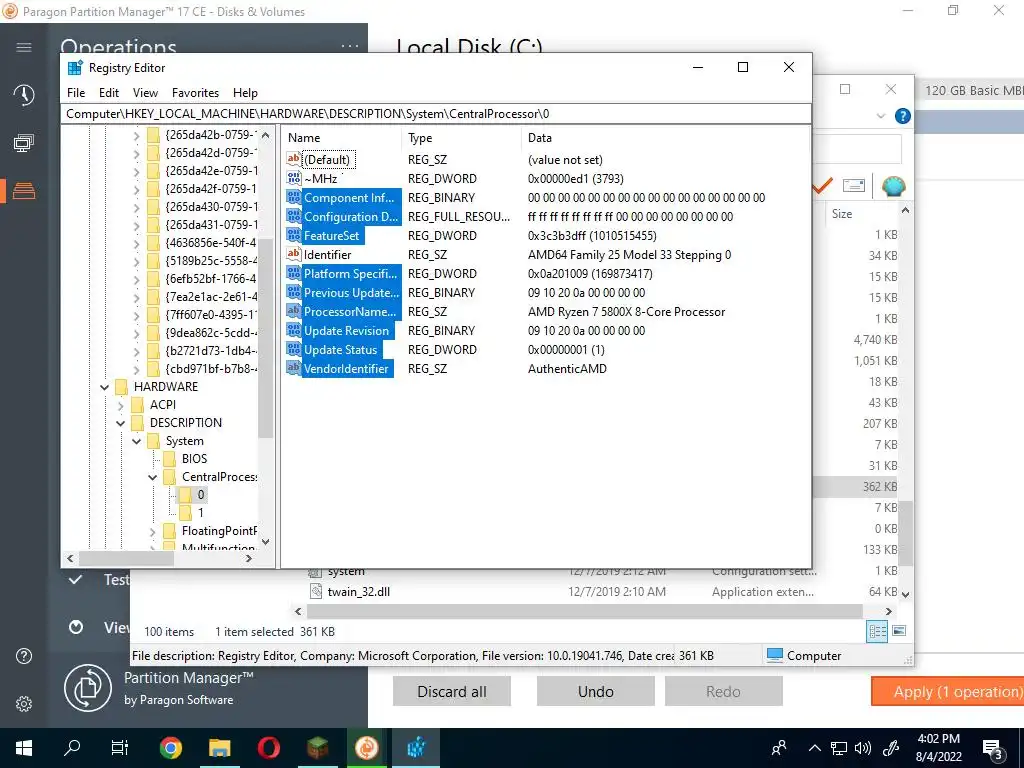Click the blue help icon in file window
1024x768 pixels.
[903, 116]
